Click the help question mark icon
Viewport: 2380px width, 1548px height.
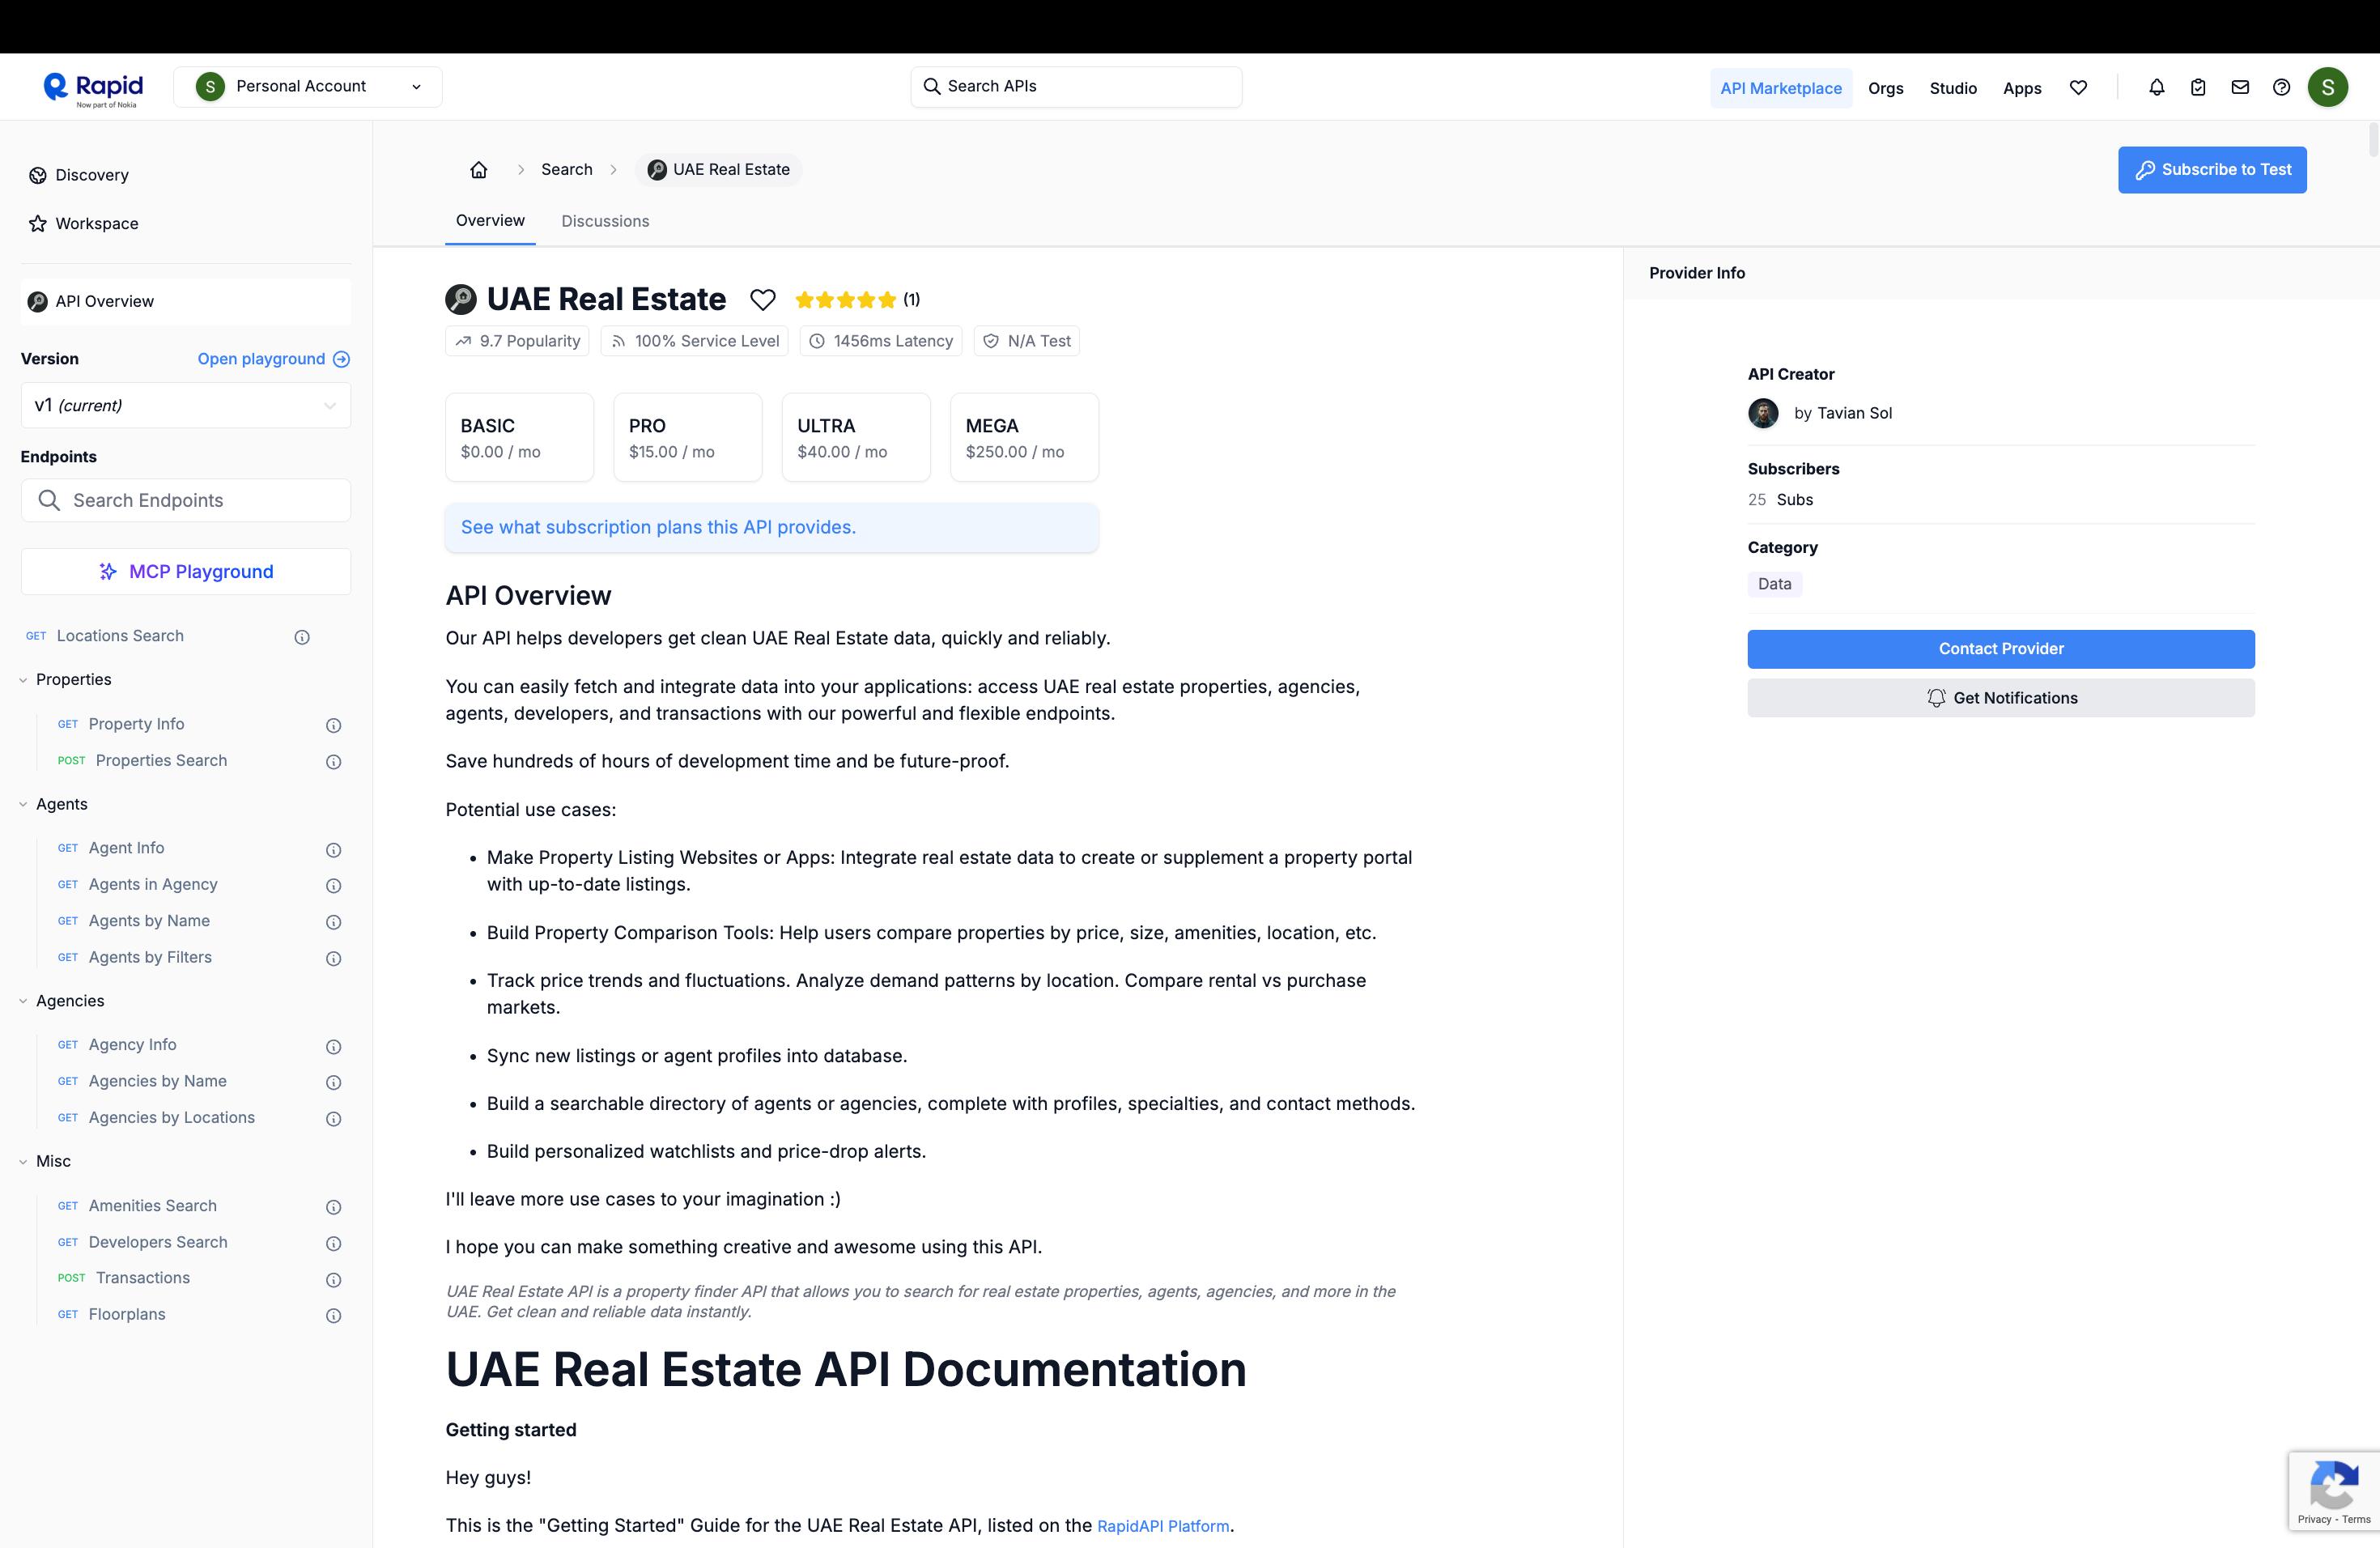2281,88
